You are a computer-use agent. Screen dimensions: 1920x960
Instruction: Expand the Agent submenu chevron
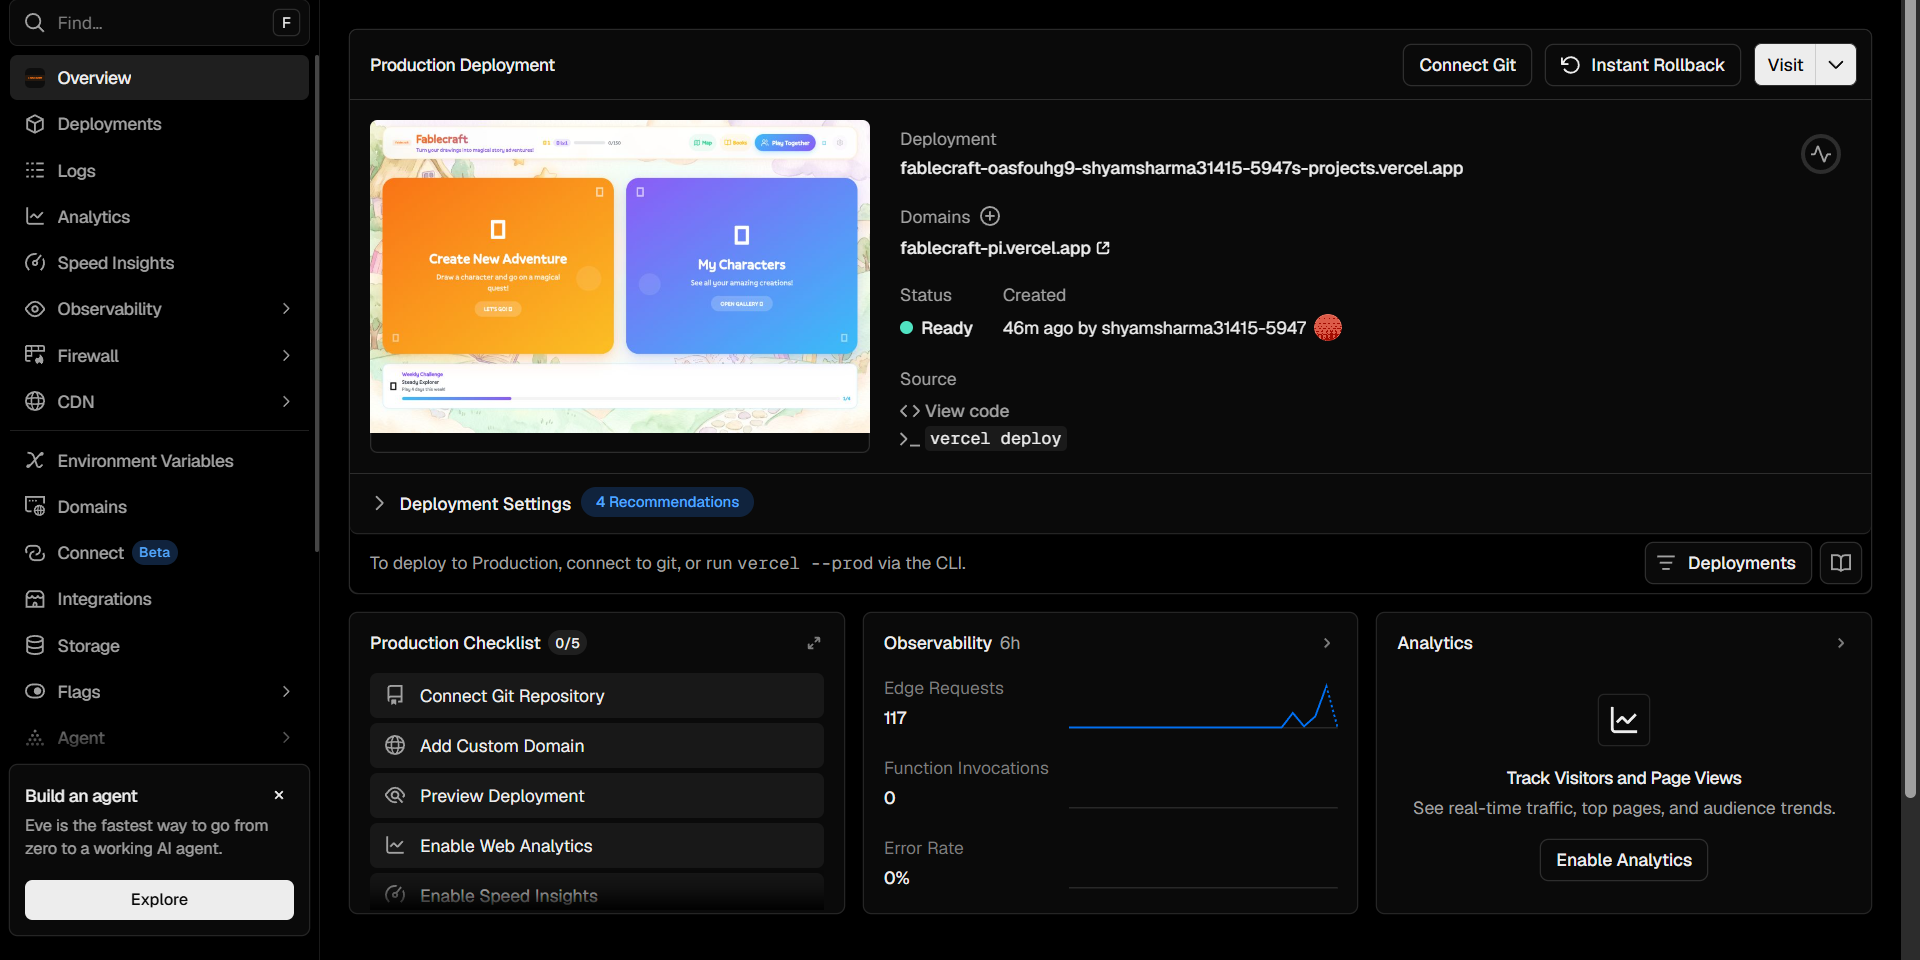click(x=286, y=738)
